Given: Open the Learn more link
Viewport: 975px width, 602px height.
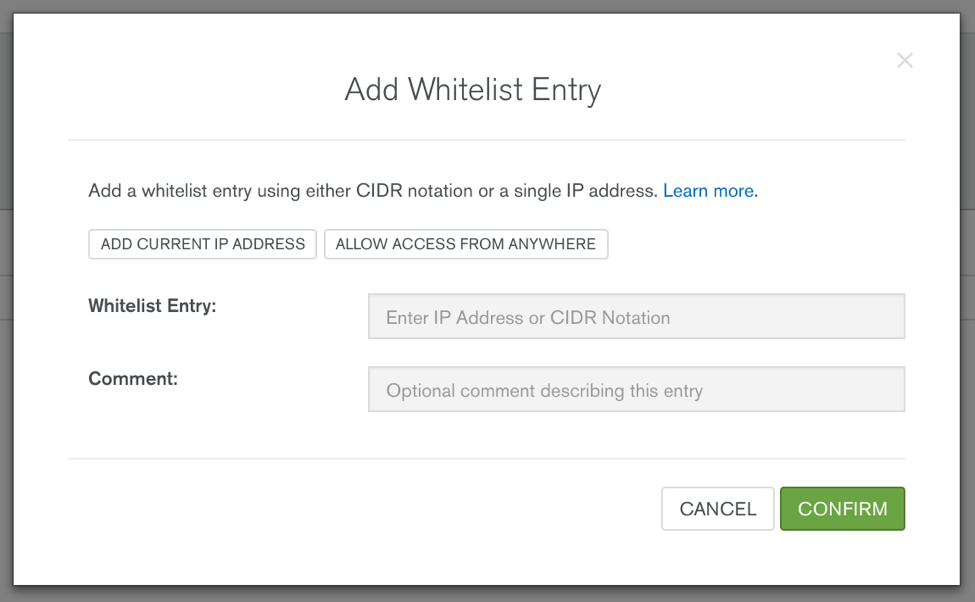Looking at the screenshot, I should 708,190.
